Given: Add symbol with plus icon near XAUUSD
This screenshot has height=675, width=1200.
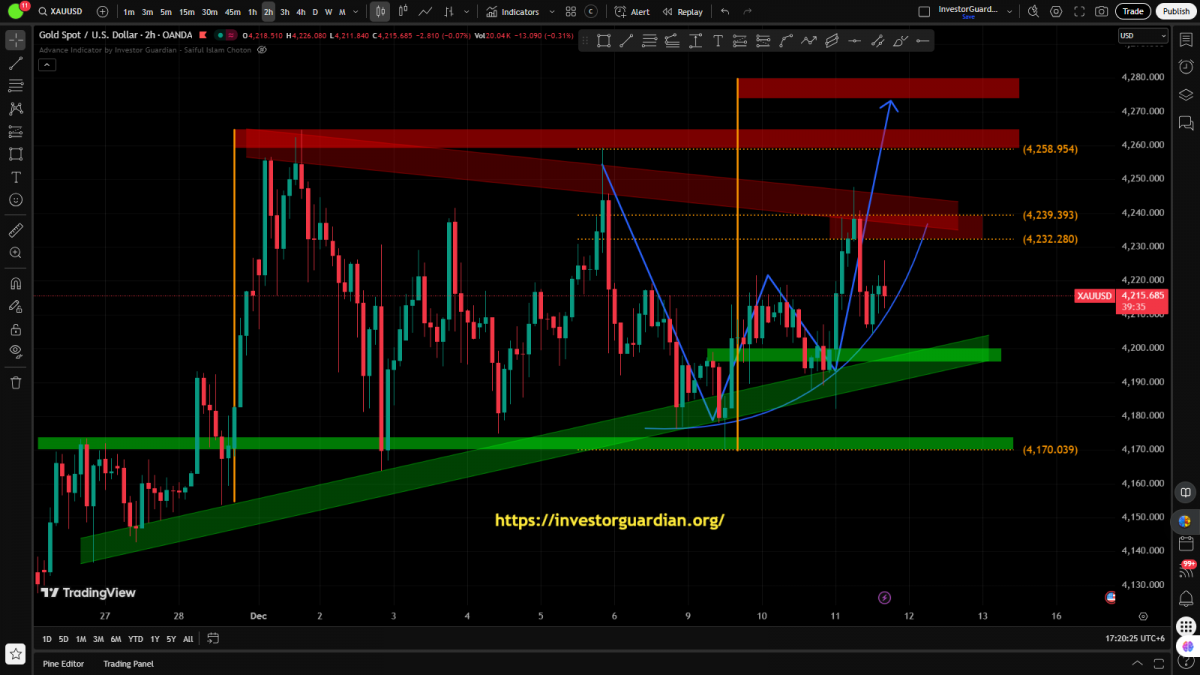Looking at the screenshot, I should click(x=104, y=12).
